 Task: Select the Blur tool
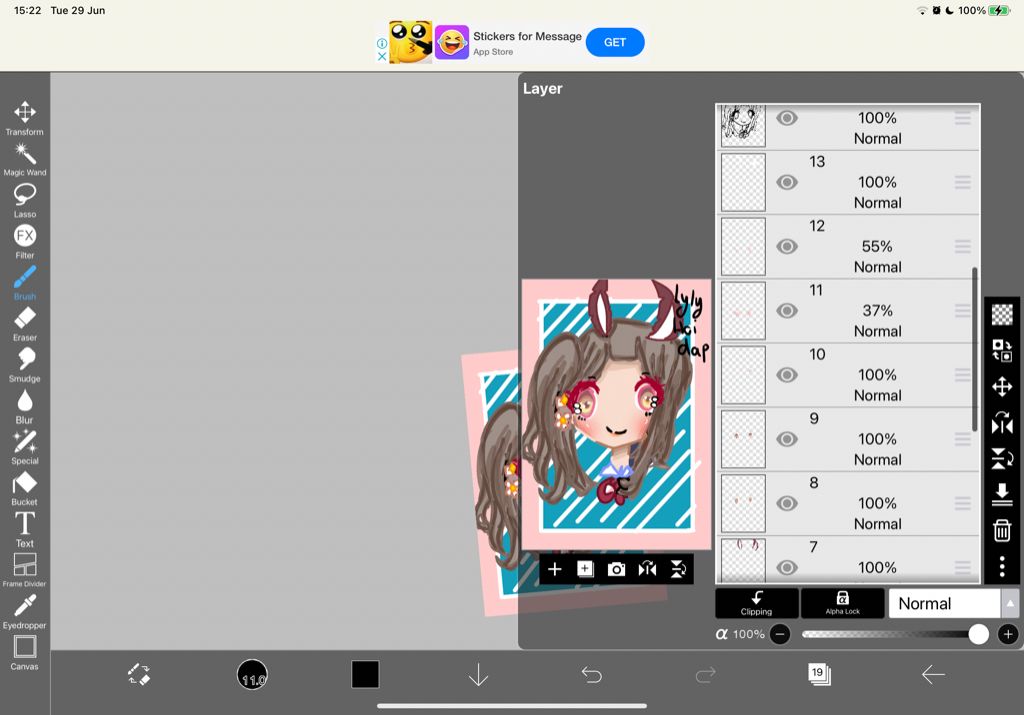point(25,406)
